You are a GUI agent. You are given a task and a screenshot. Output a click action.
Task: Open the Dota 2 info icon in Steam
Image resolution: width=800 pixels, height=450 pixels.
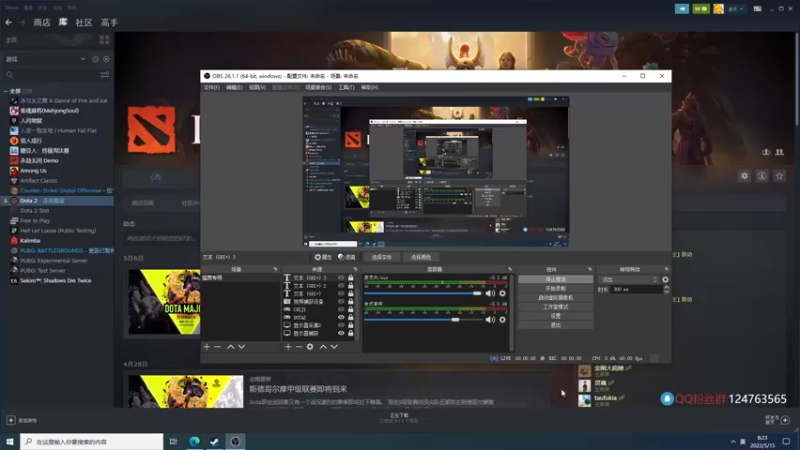762,176
